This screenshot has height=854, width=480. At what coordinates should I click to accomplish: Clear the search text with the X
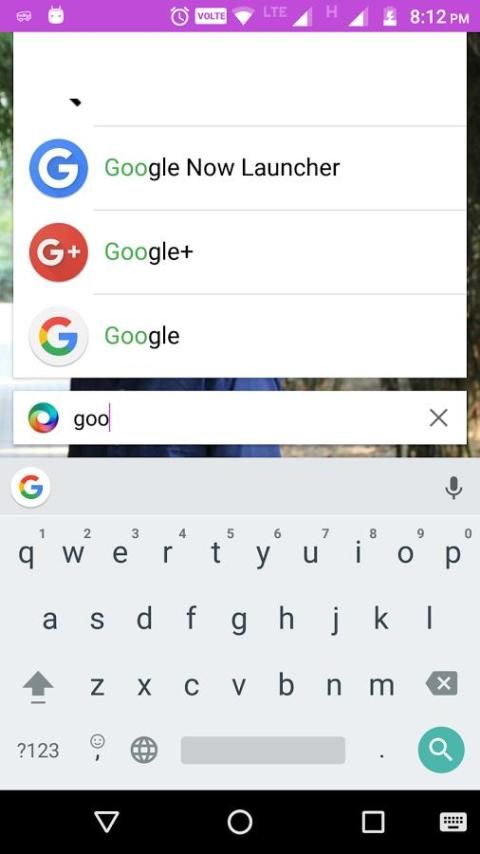[x=438, y=418]
